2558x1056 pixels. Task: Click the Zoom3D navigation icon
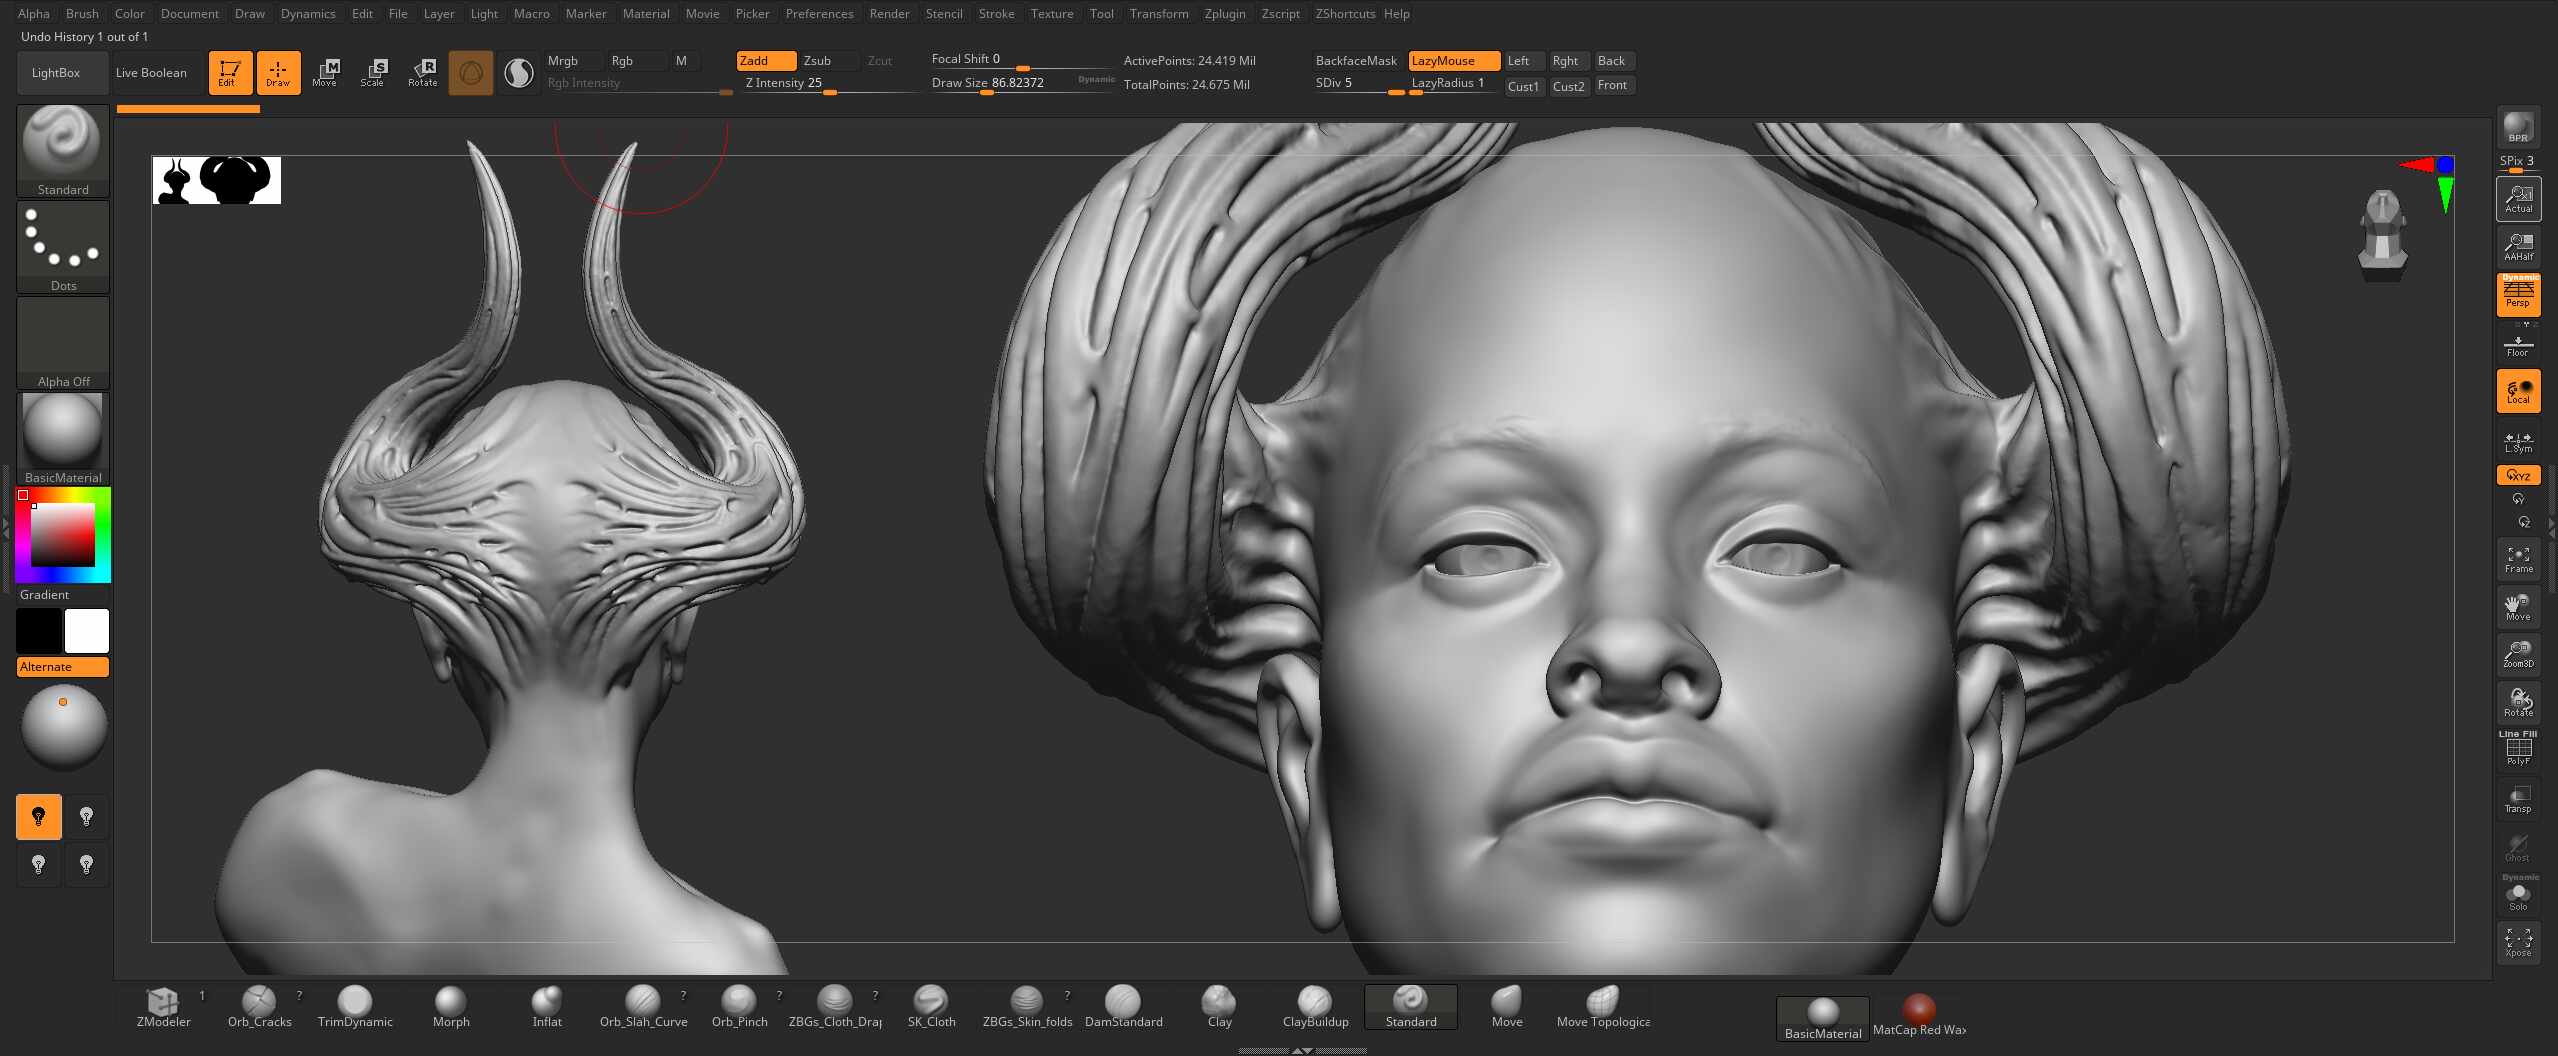pyautogui.click(x=2518, y=654)
